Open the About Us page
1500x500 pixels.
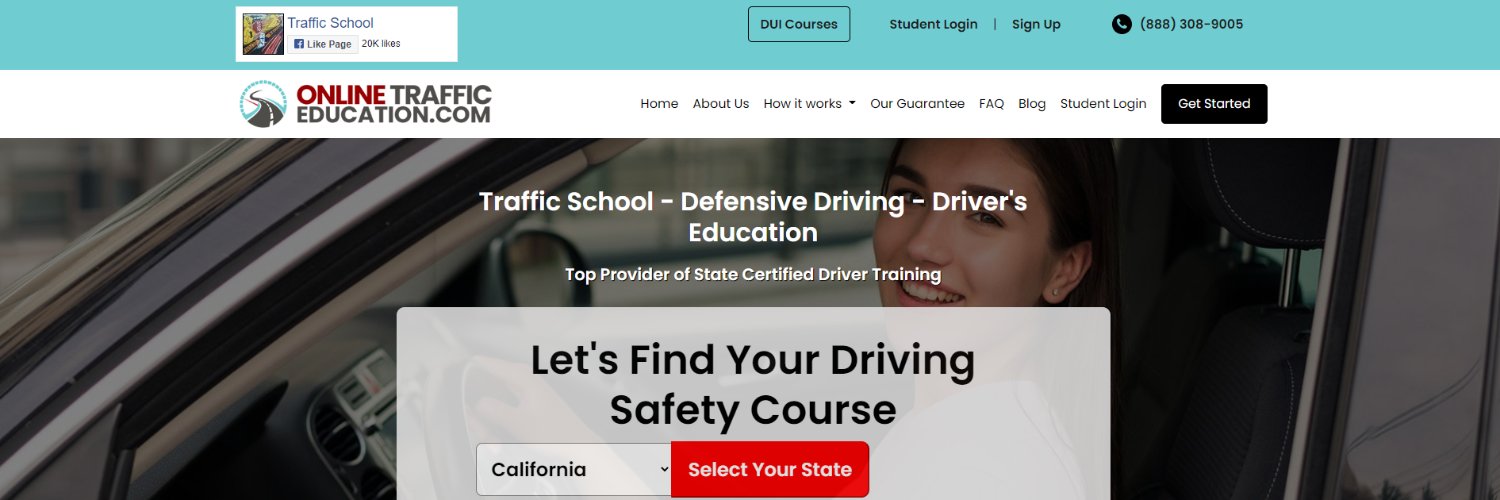tap(721, 104)
